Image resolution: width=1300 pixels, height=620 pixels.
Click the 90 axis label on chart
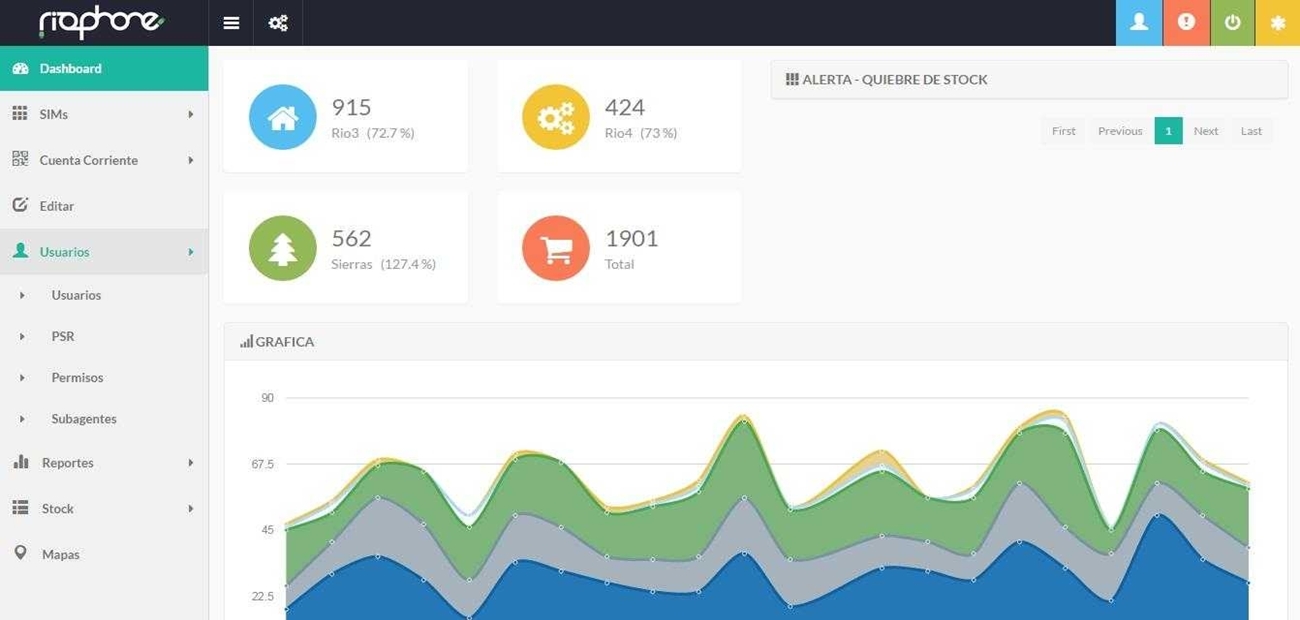(267, 398)
